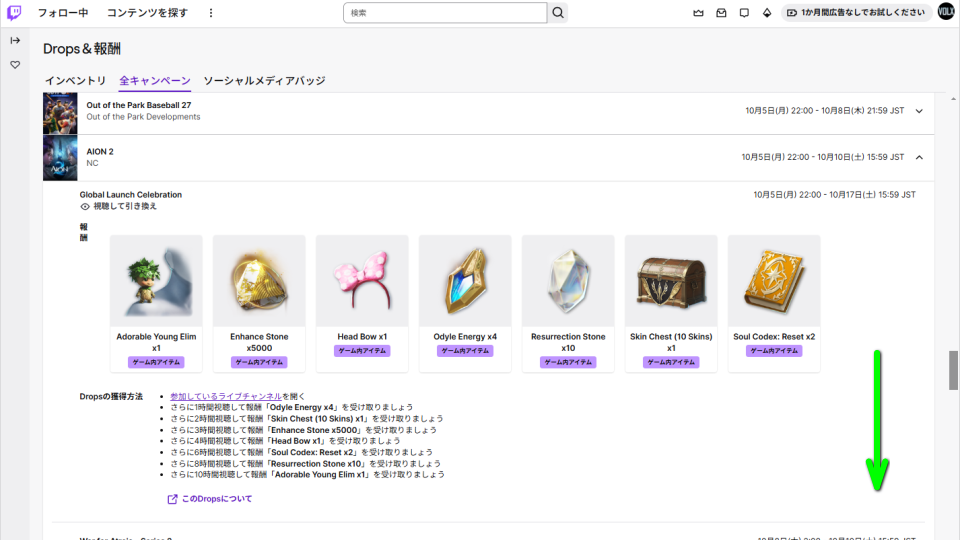The image size is (960, 540).
Task: Select the Enhance Stone x5000 reward image
Action: (259, 281)
